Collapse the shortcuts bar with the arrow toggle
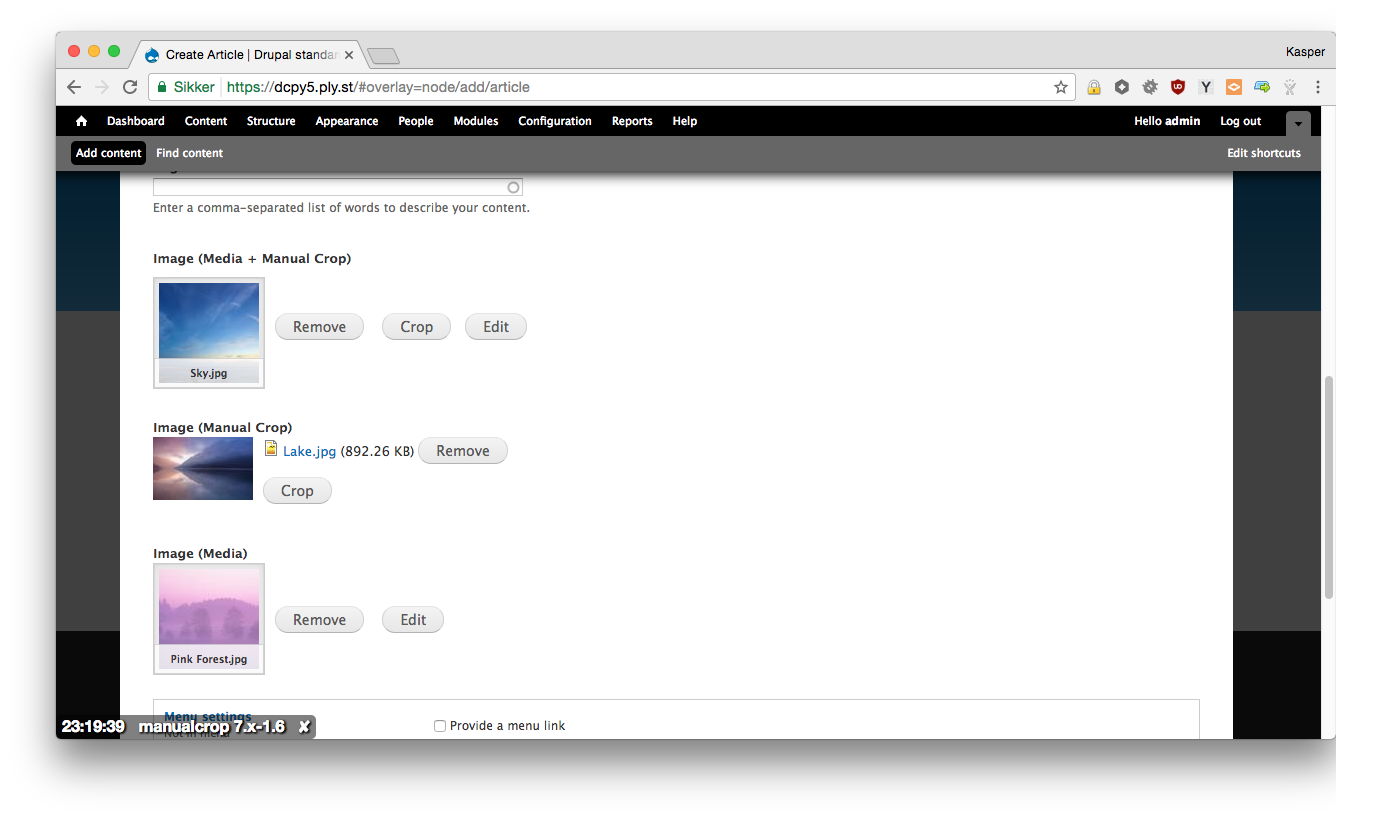1392x819 pixels. [x=1298, y=124]
